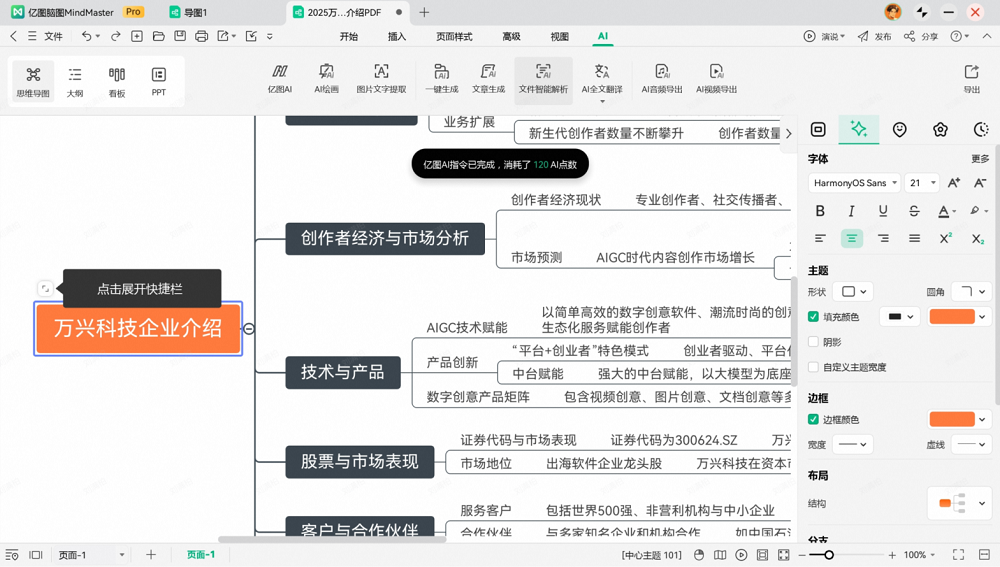Open the 插入 ribbon tab
This screenshot has width=1000, height=567.
[397, 37]
